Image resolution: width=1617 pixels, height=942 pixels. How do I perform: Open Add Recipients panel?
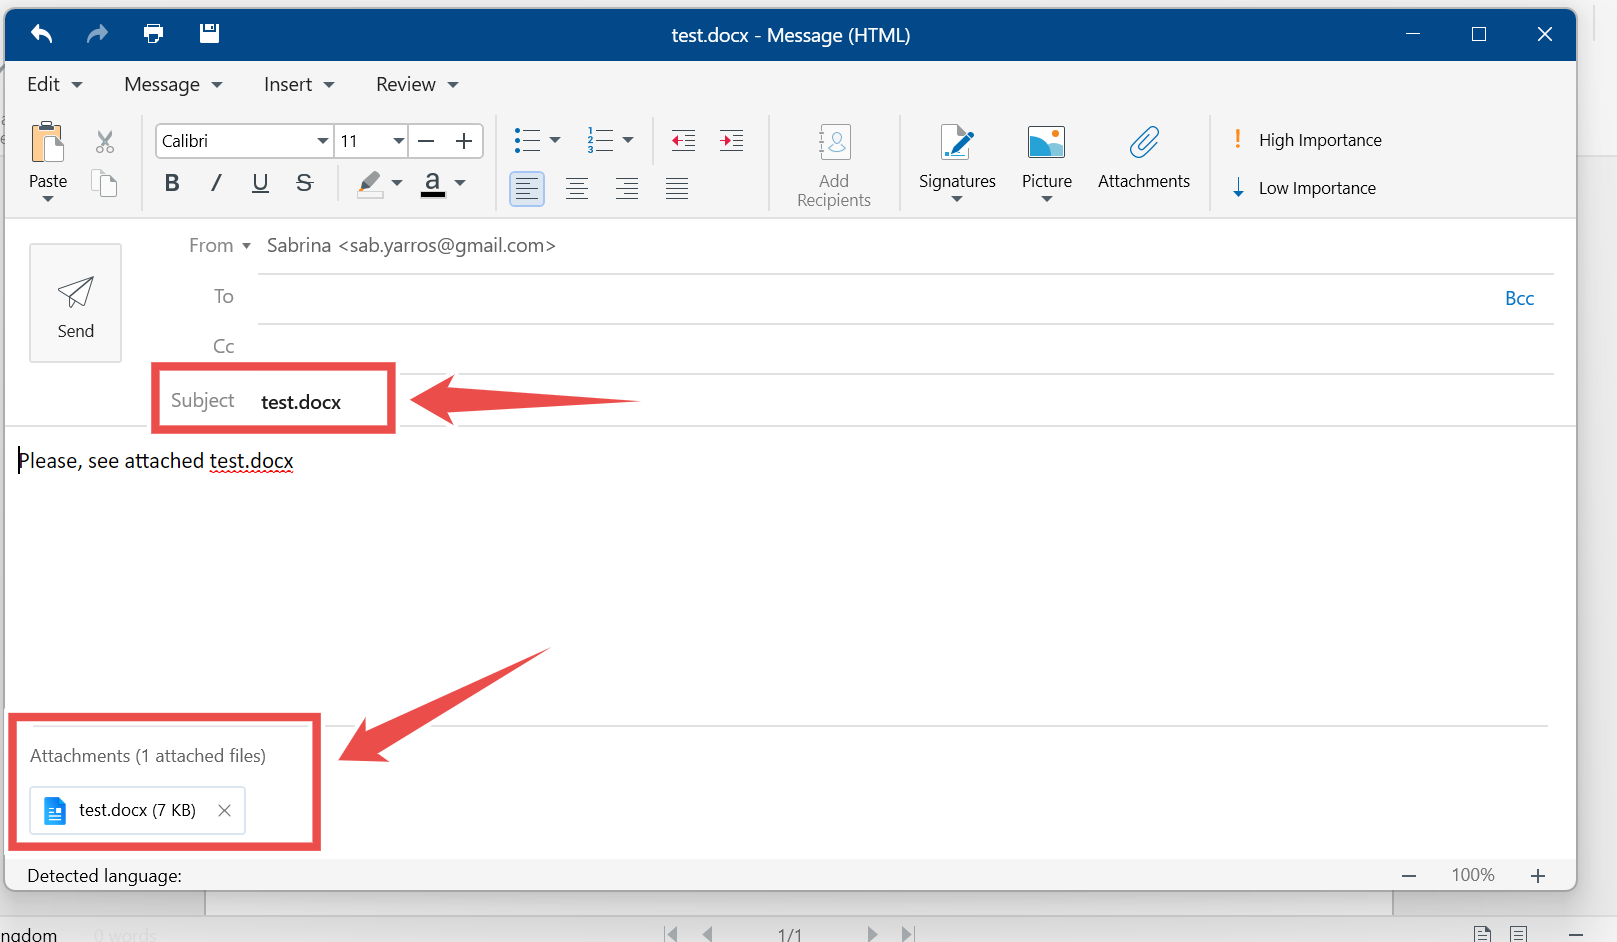833,163
